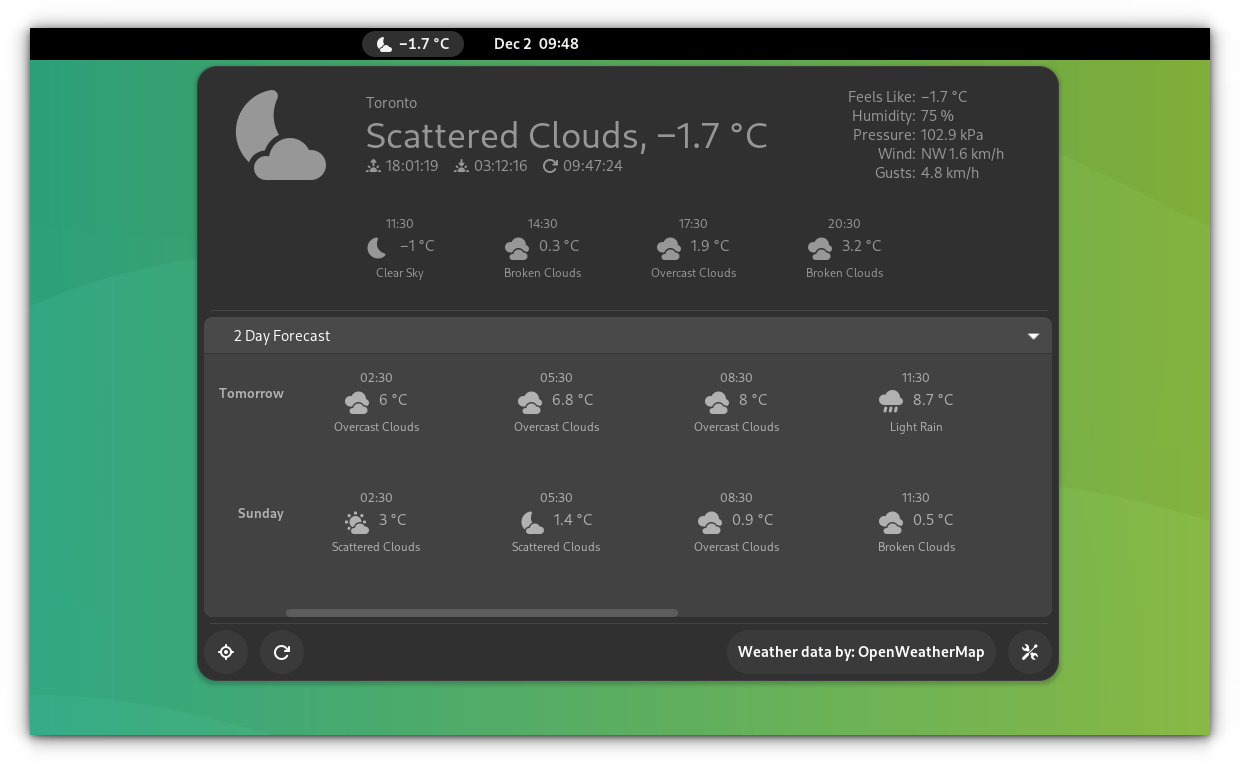The height and width of the screenshot is (767, 1240).
Task: Click Weather data by OpenWeatherMap button
Action: click(x=861, y=652)
